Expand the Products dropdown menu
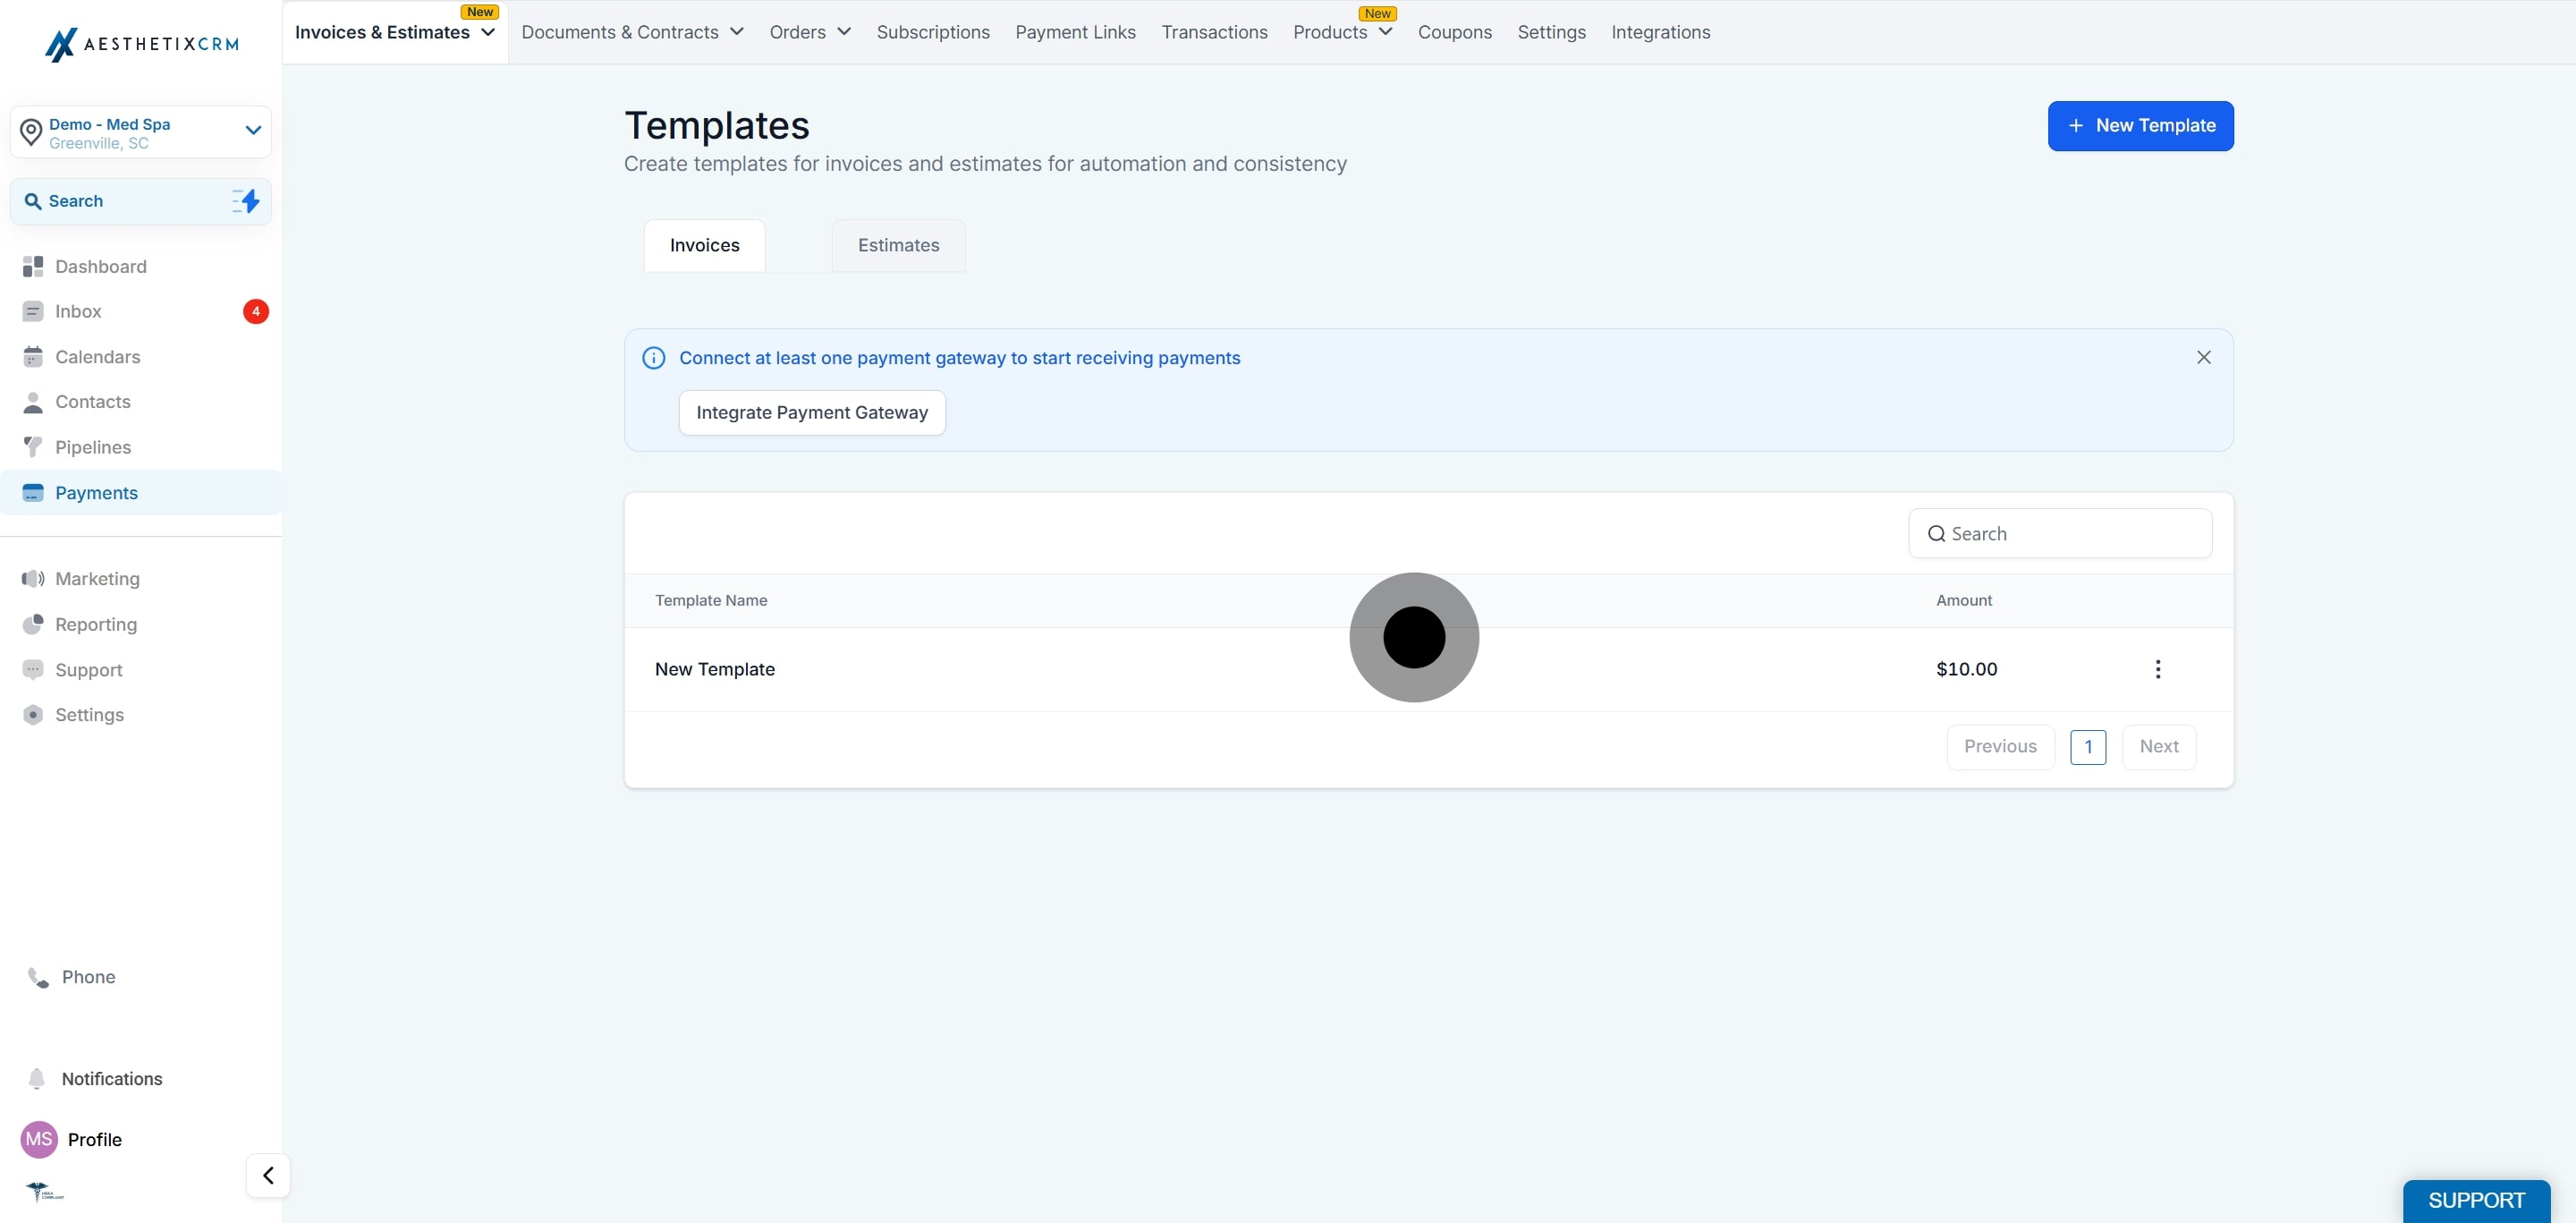This screenshot has width=2576, height=1223. click(1342, 32)
